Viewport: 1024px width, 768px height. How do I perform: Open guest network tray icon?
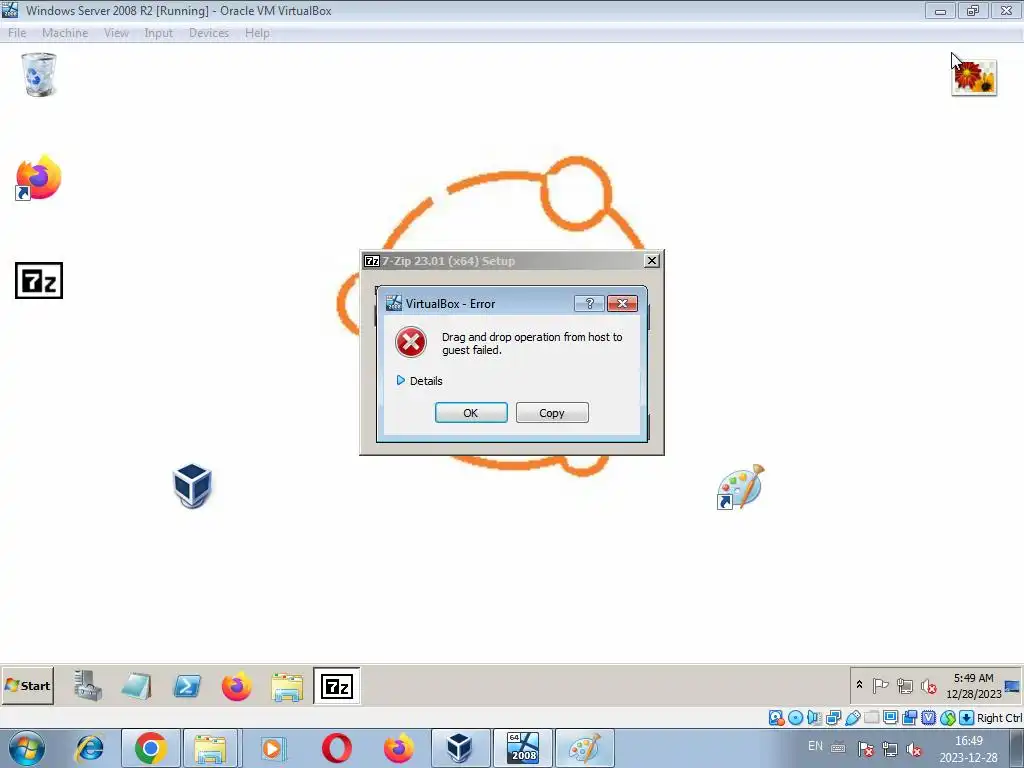tap(904, 686)
